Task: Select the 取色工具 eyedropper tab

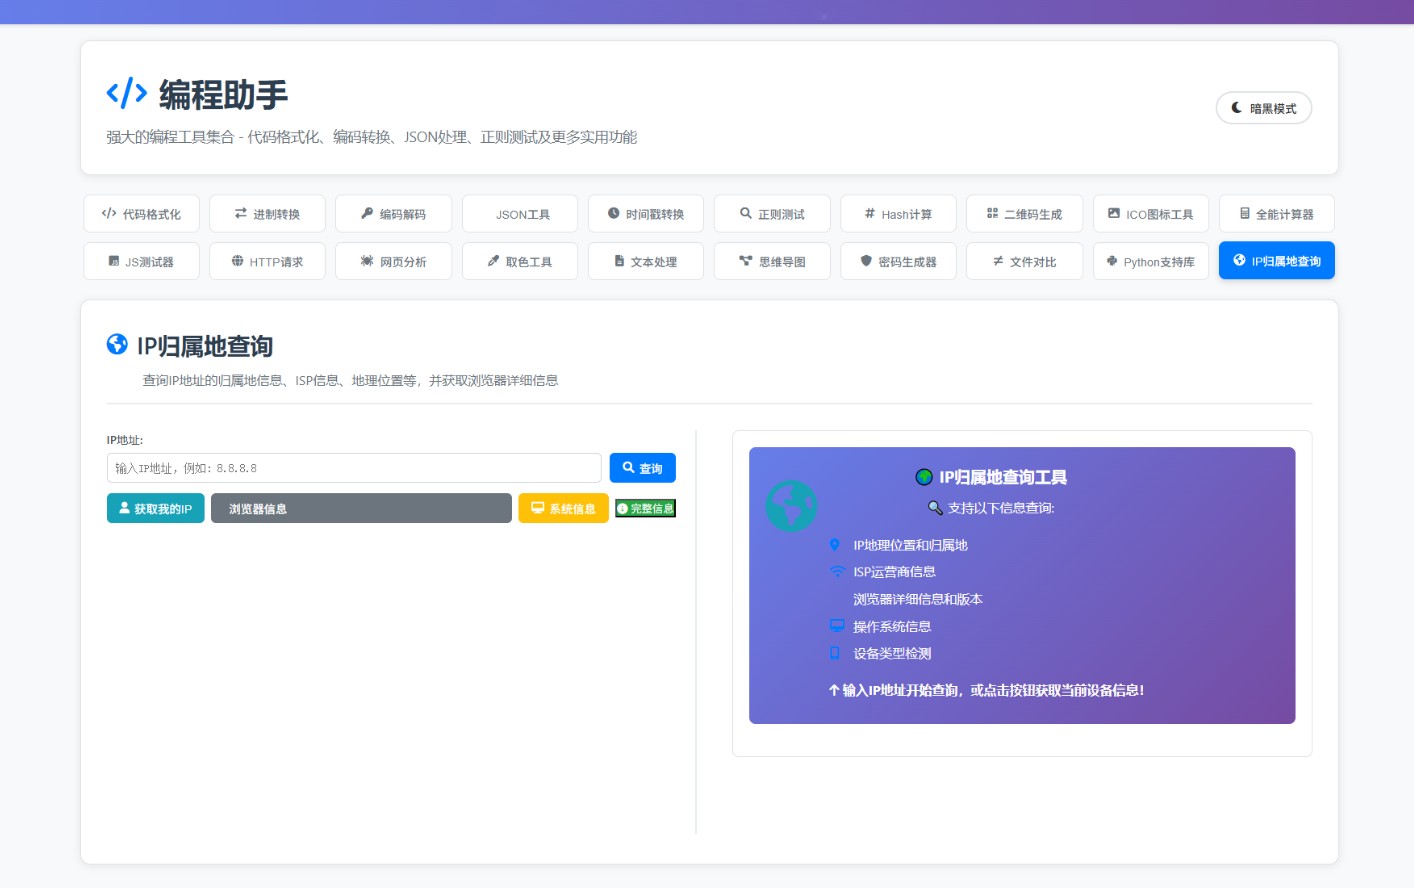Action: point(520,261)
